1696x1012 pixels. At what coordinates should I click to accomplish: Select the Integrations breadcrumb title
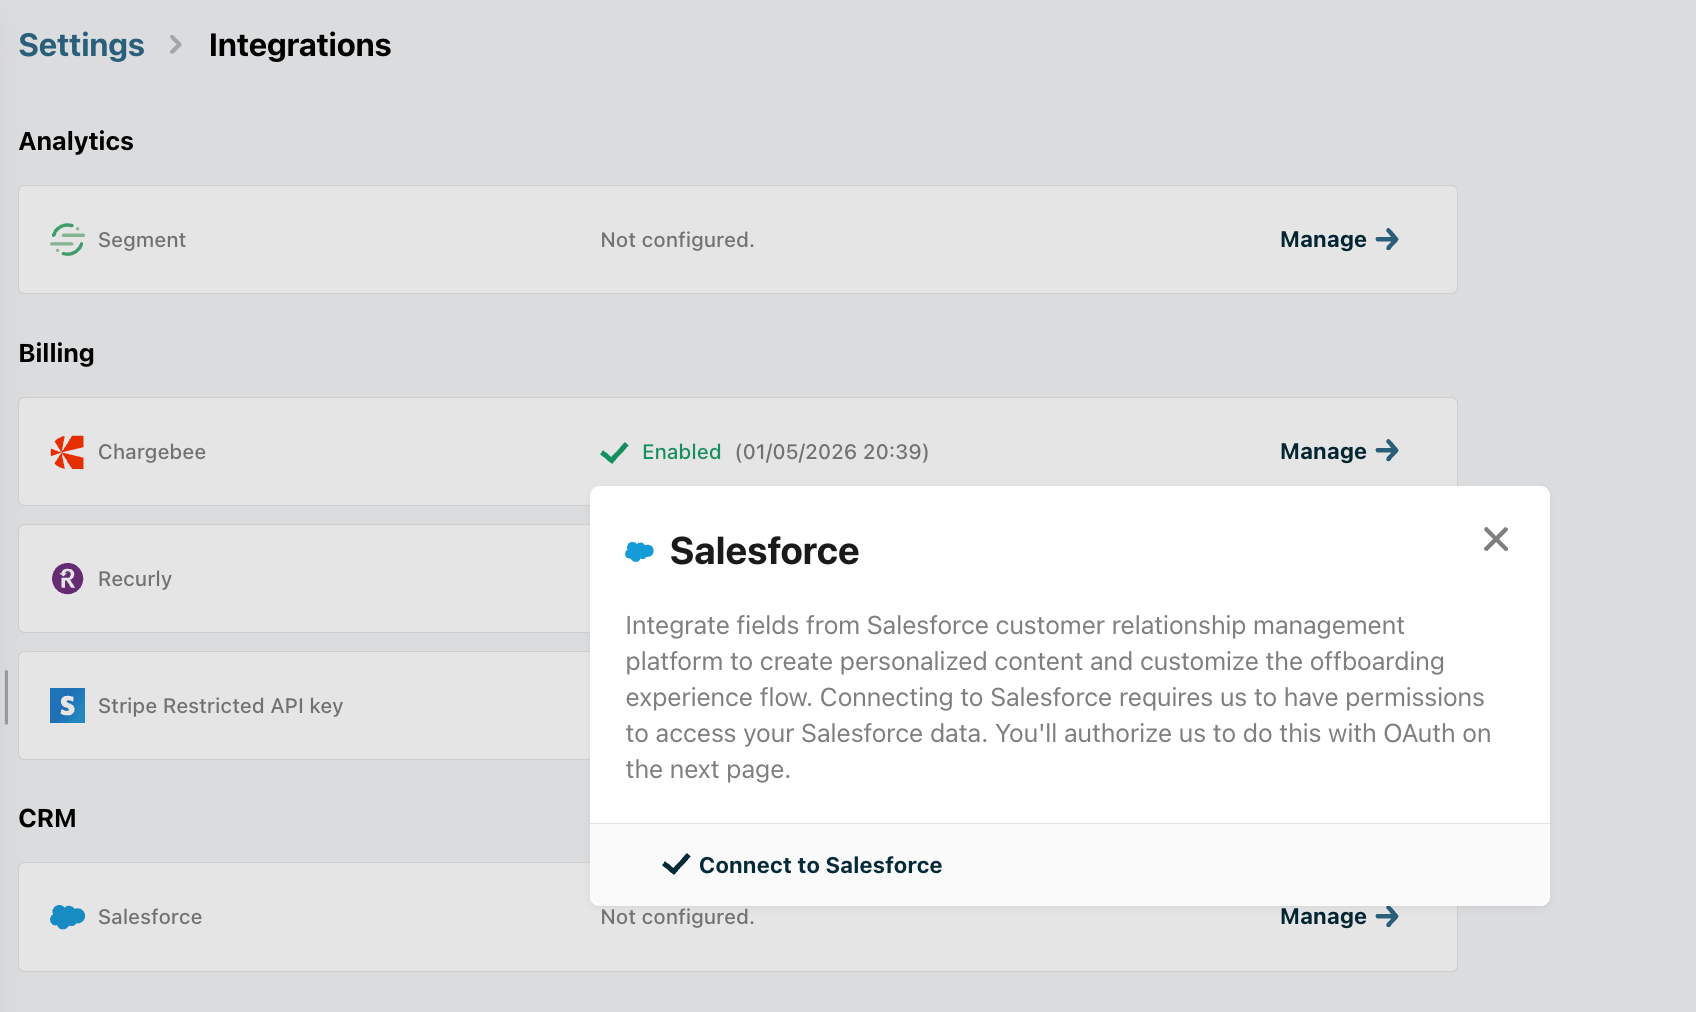299,45
